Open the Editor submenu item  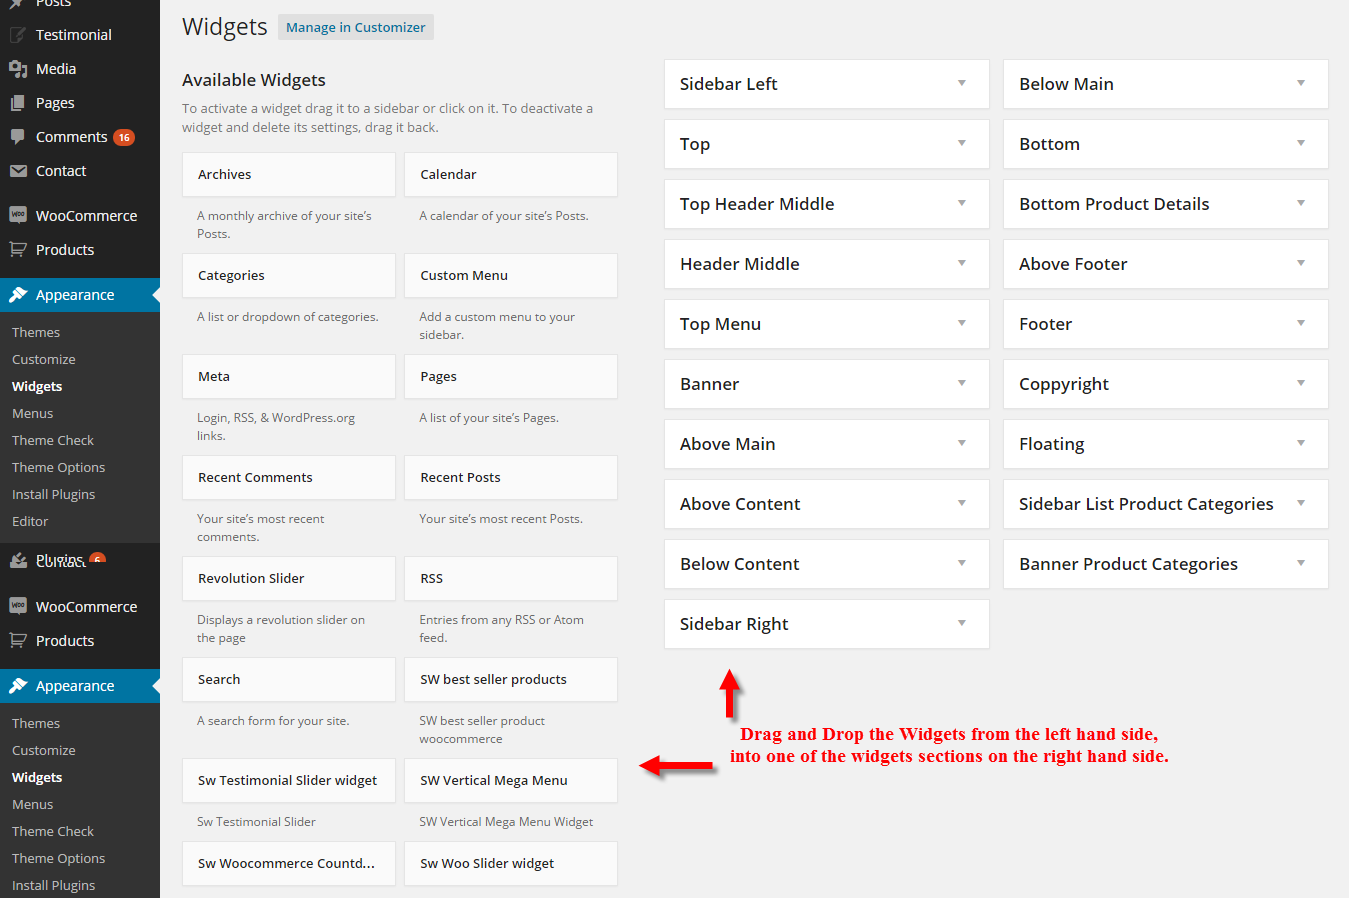(30, 521)
